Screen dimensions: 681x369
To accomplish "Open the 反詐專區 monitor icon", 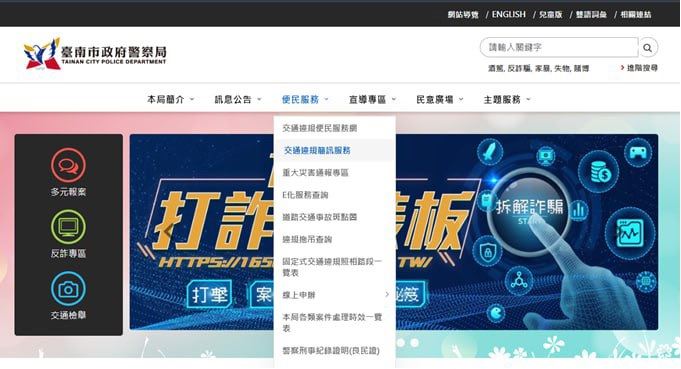I will [x=68, y=227].
